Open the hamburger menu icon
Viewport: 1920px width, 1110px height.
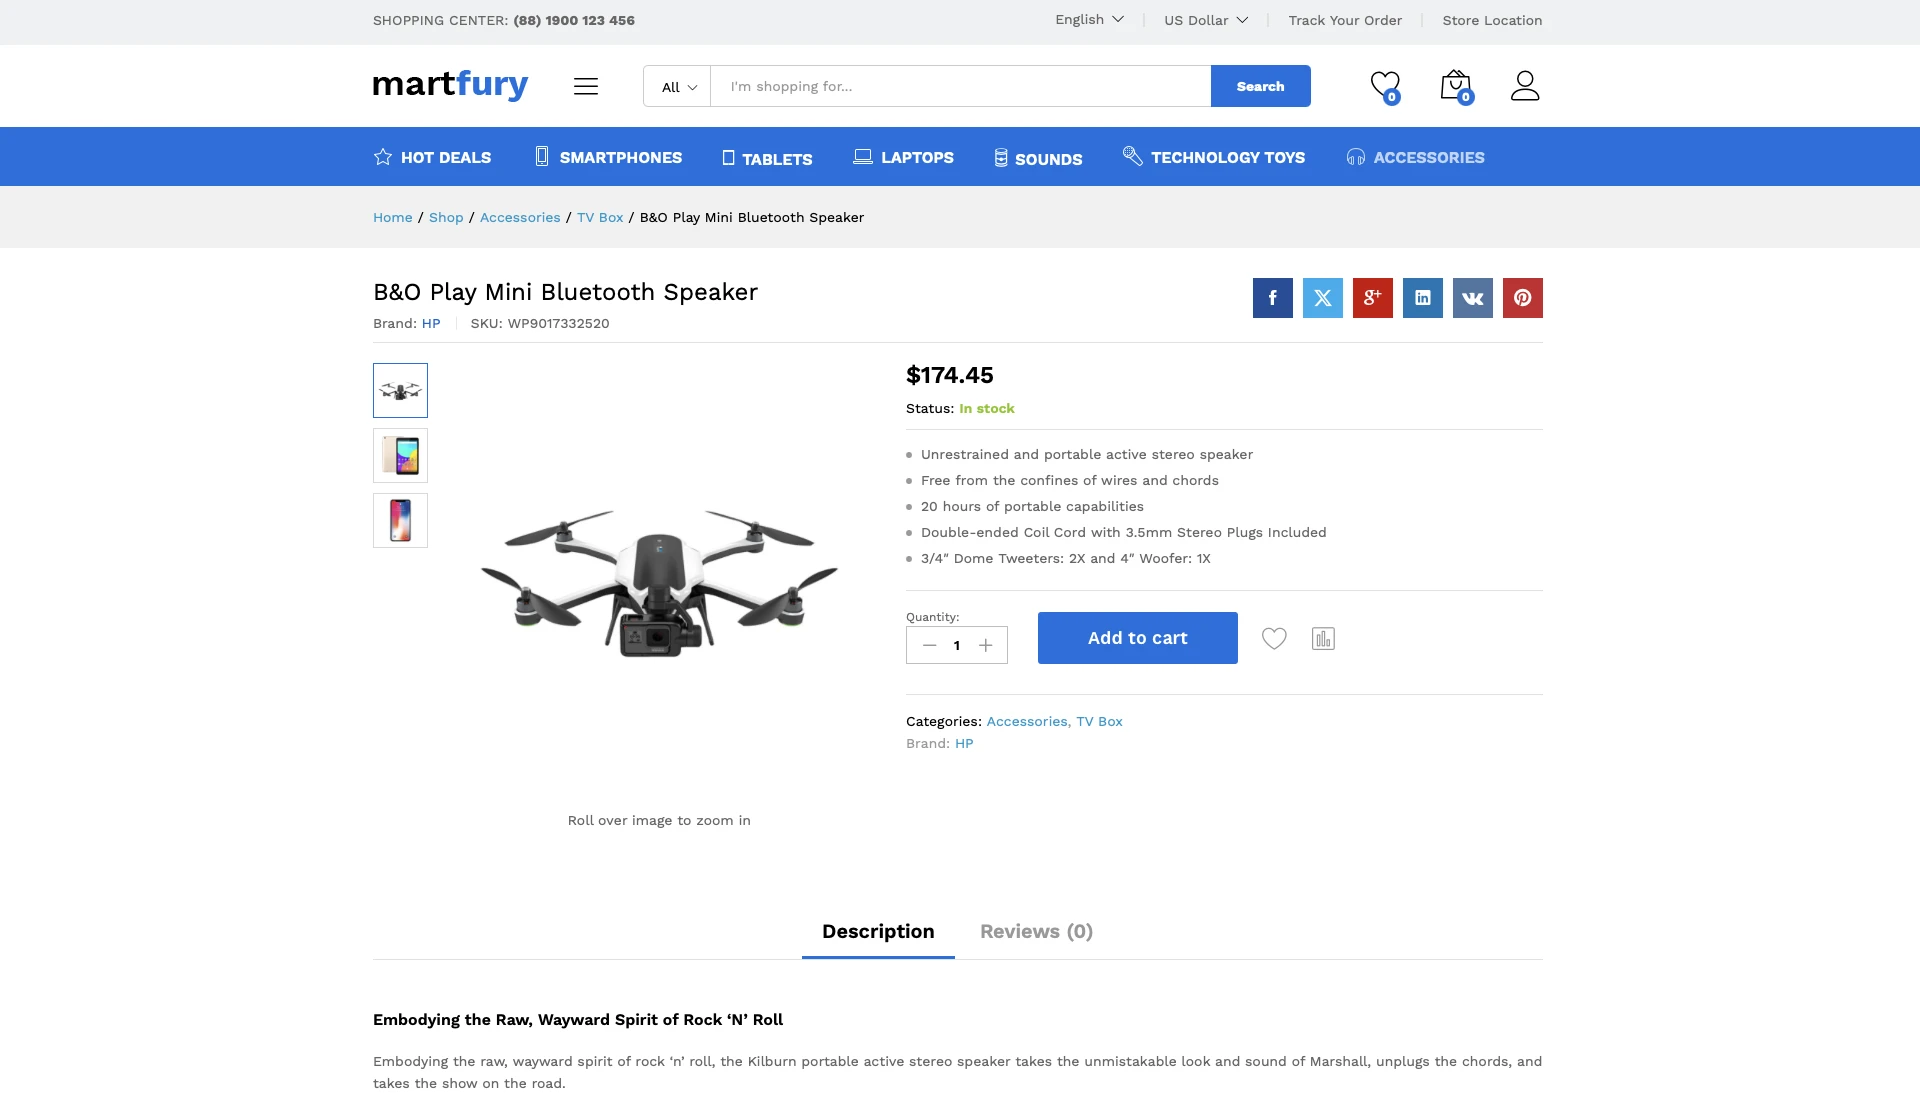coord(586,86)
